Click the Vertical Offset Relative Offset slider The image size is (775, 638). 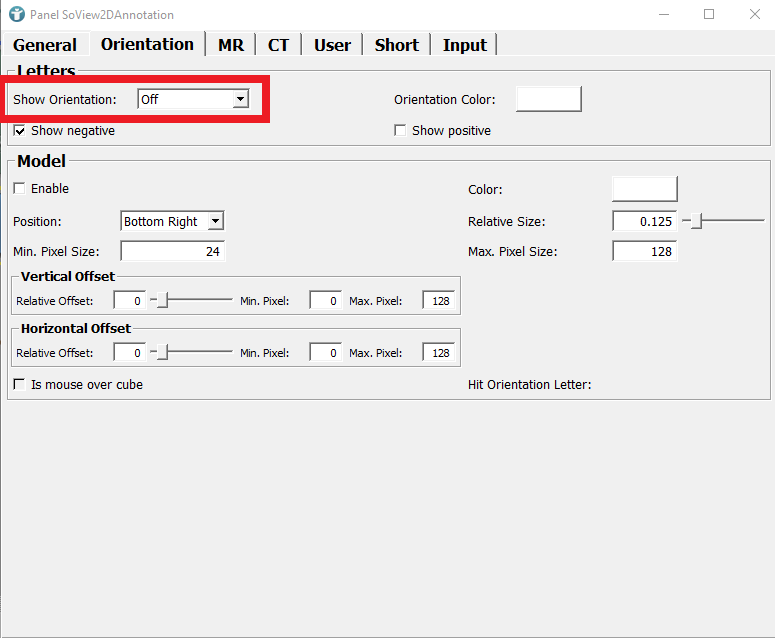coord(192,299)
